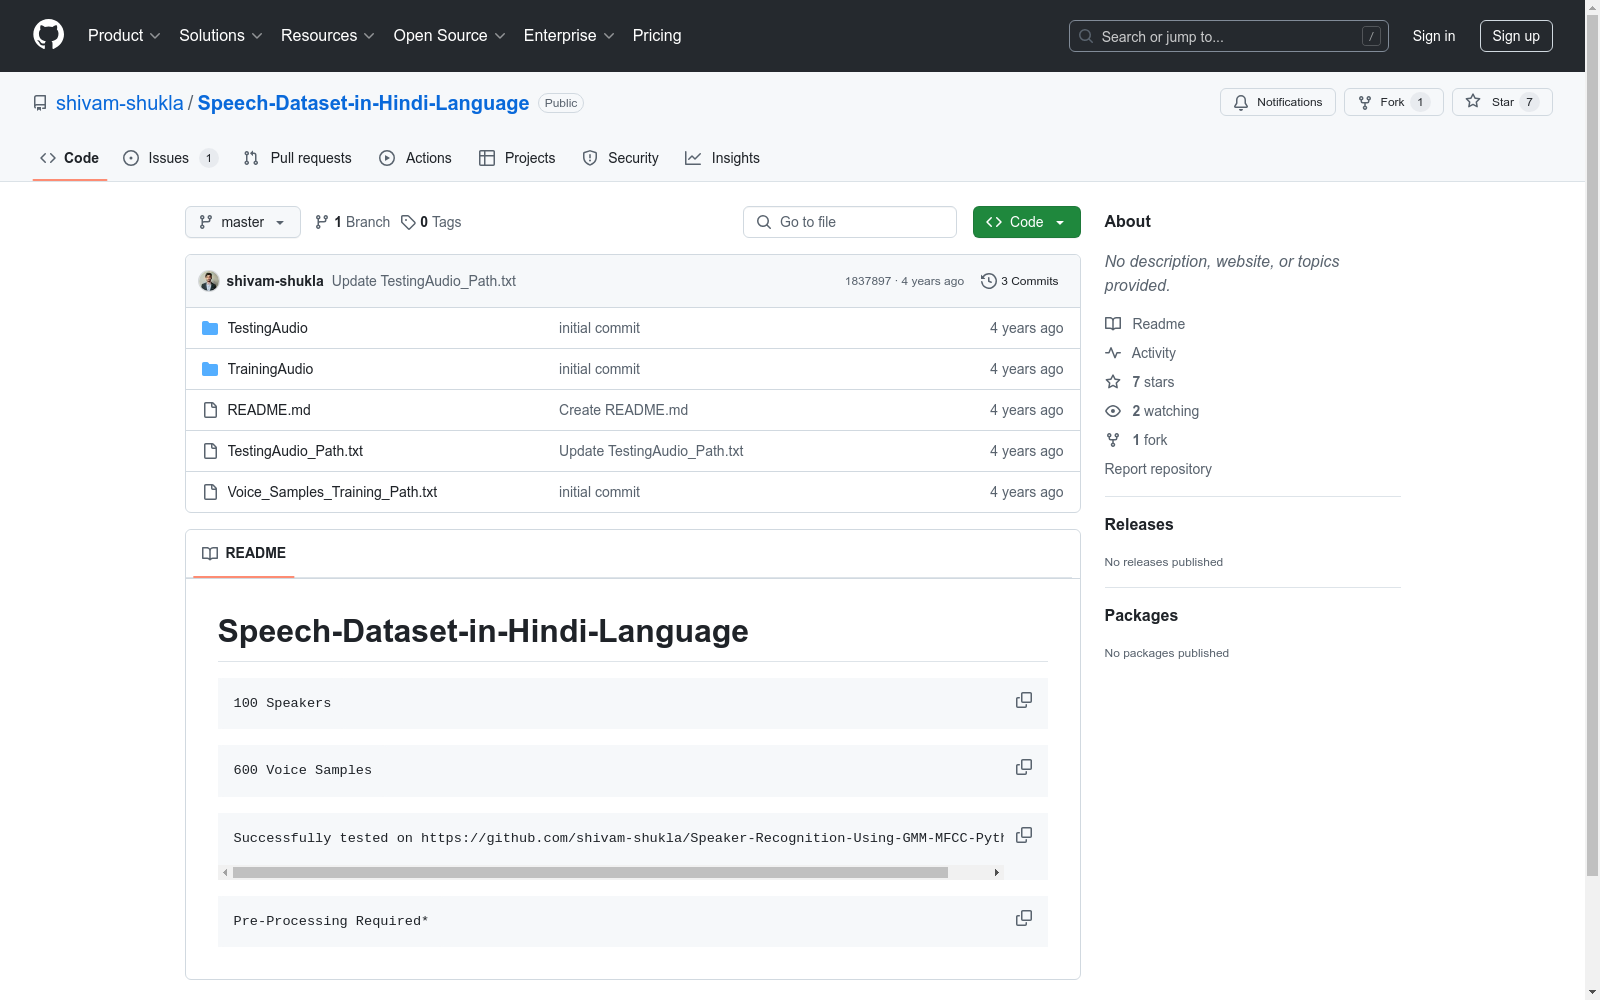Copy the '600 Voice Samples' code block
1600x1000 pixels.
(1024, 767)
